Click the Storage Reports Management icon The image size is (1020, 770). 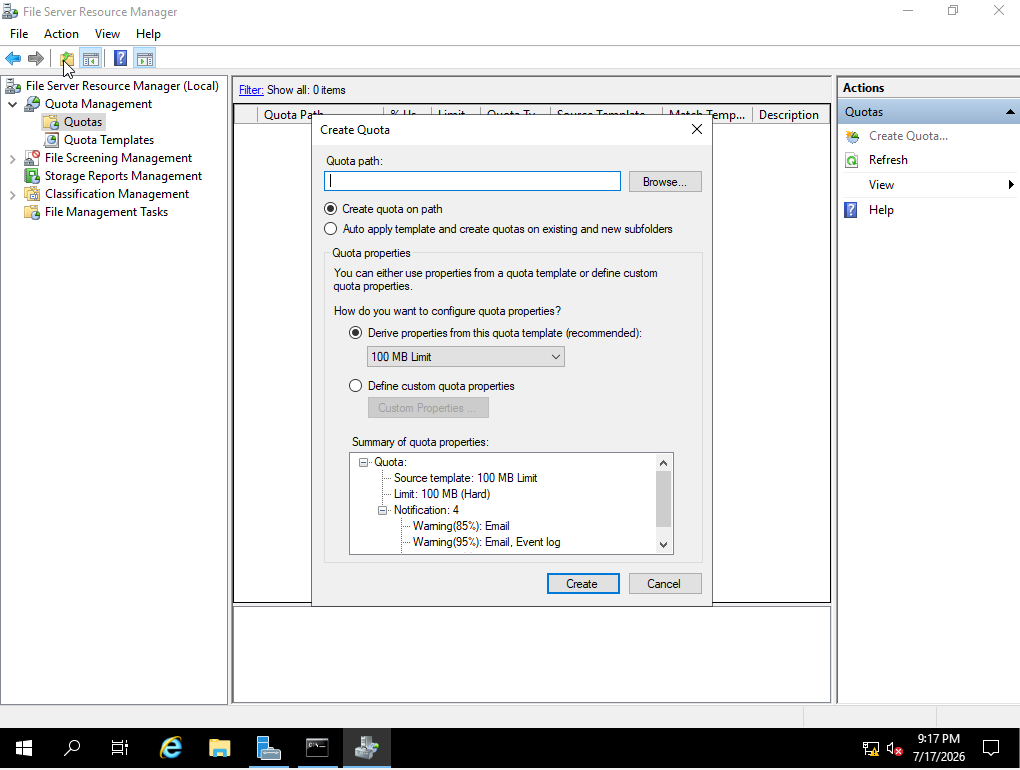(32, 176)
